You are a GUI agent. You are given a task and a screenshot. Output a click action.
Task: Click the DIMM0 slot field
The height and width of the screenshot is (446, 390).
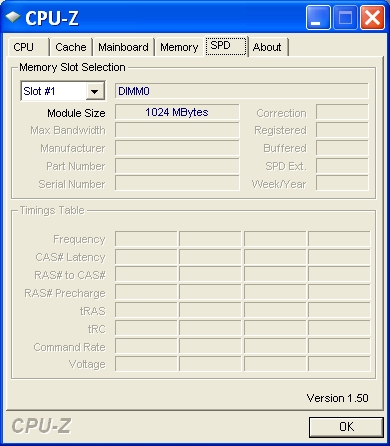click(242, 91)
